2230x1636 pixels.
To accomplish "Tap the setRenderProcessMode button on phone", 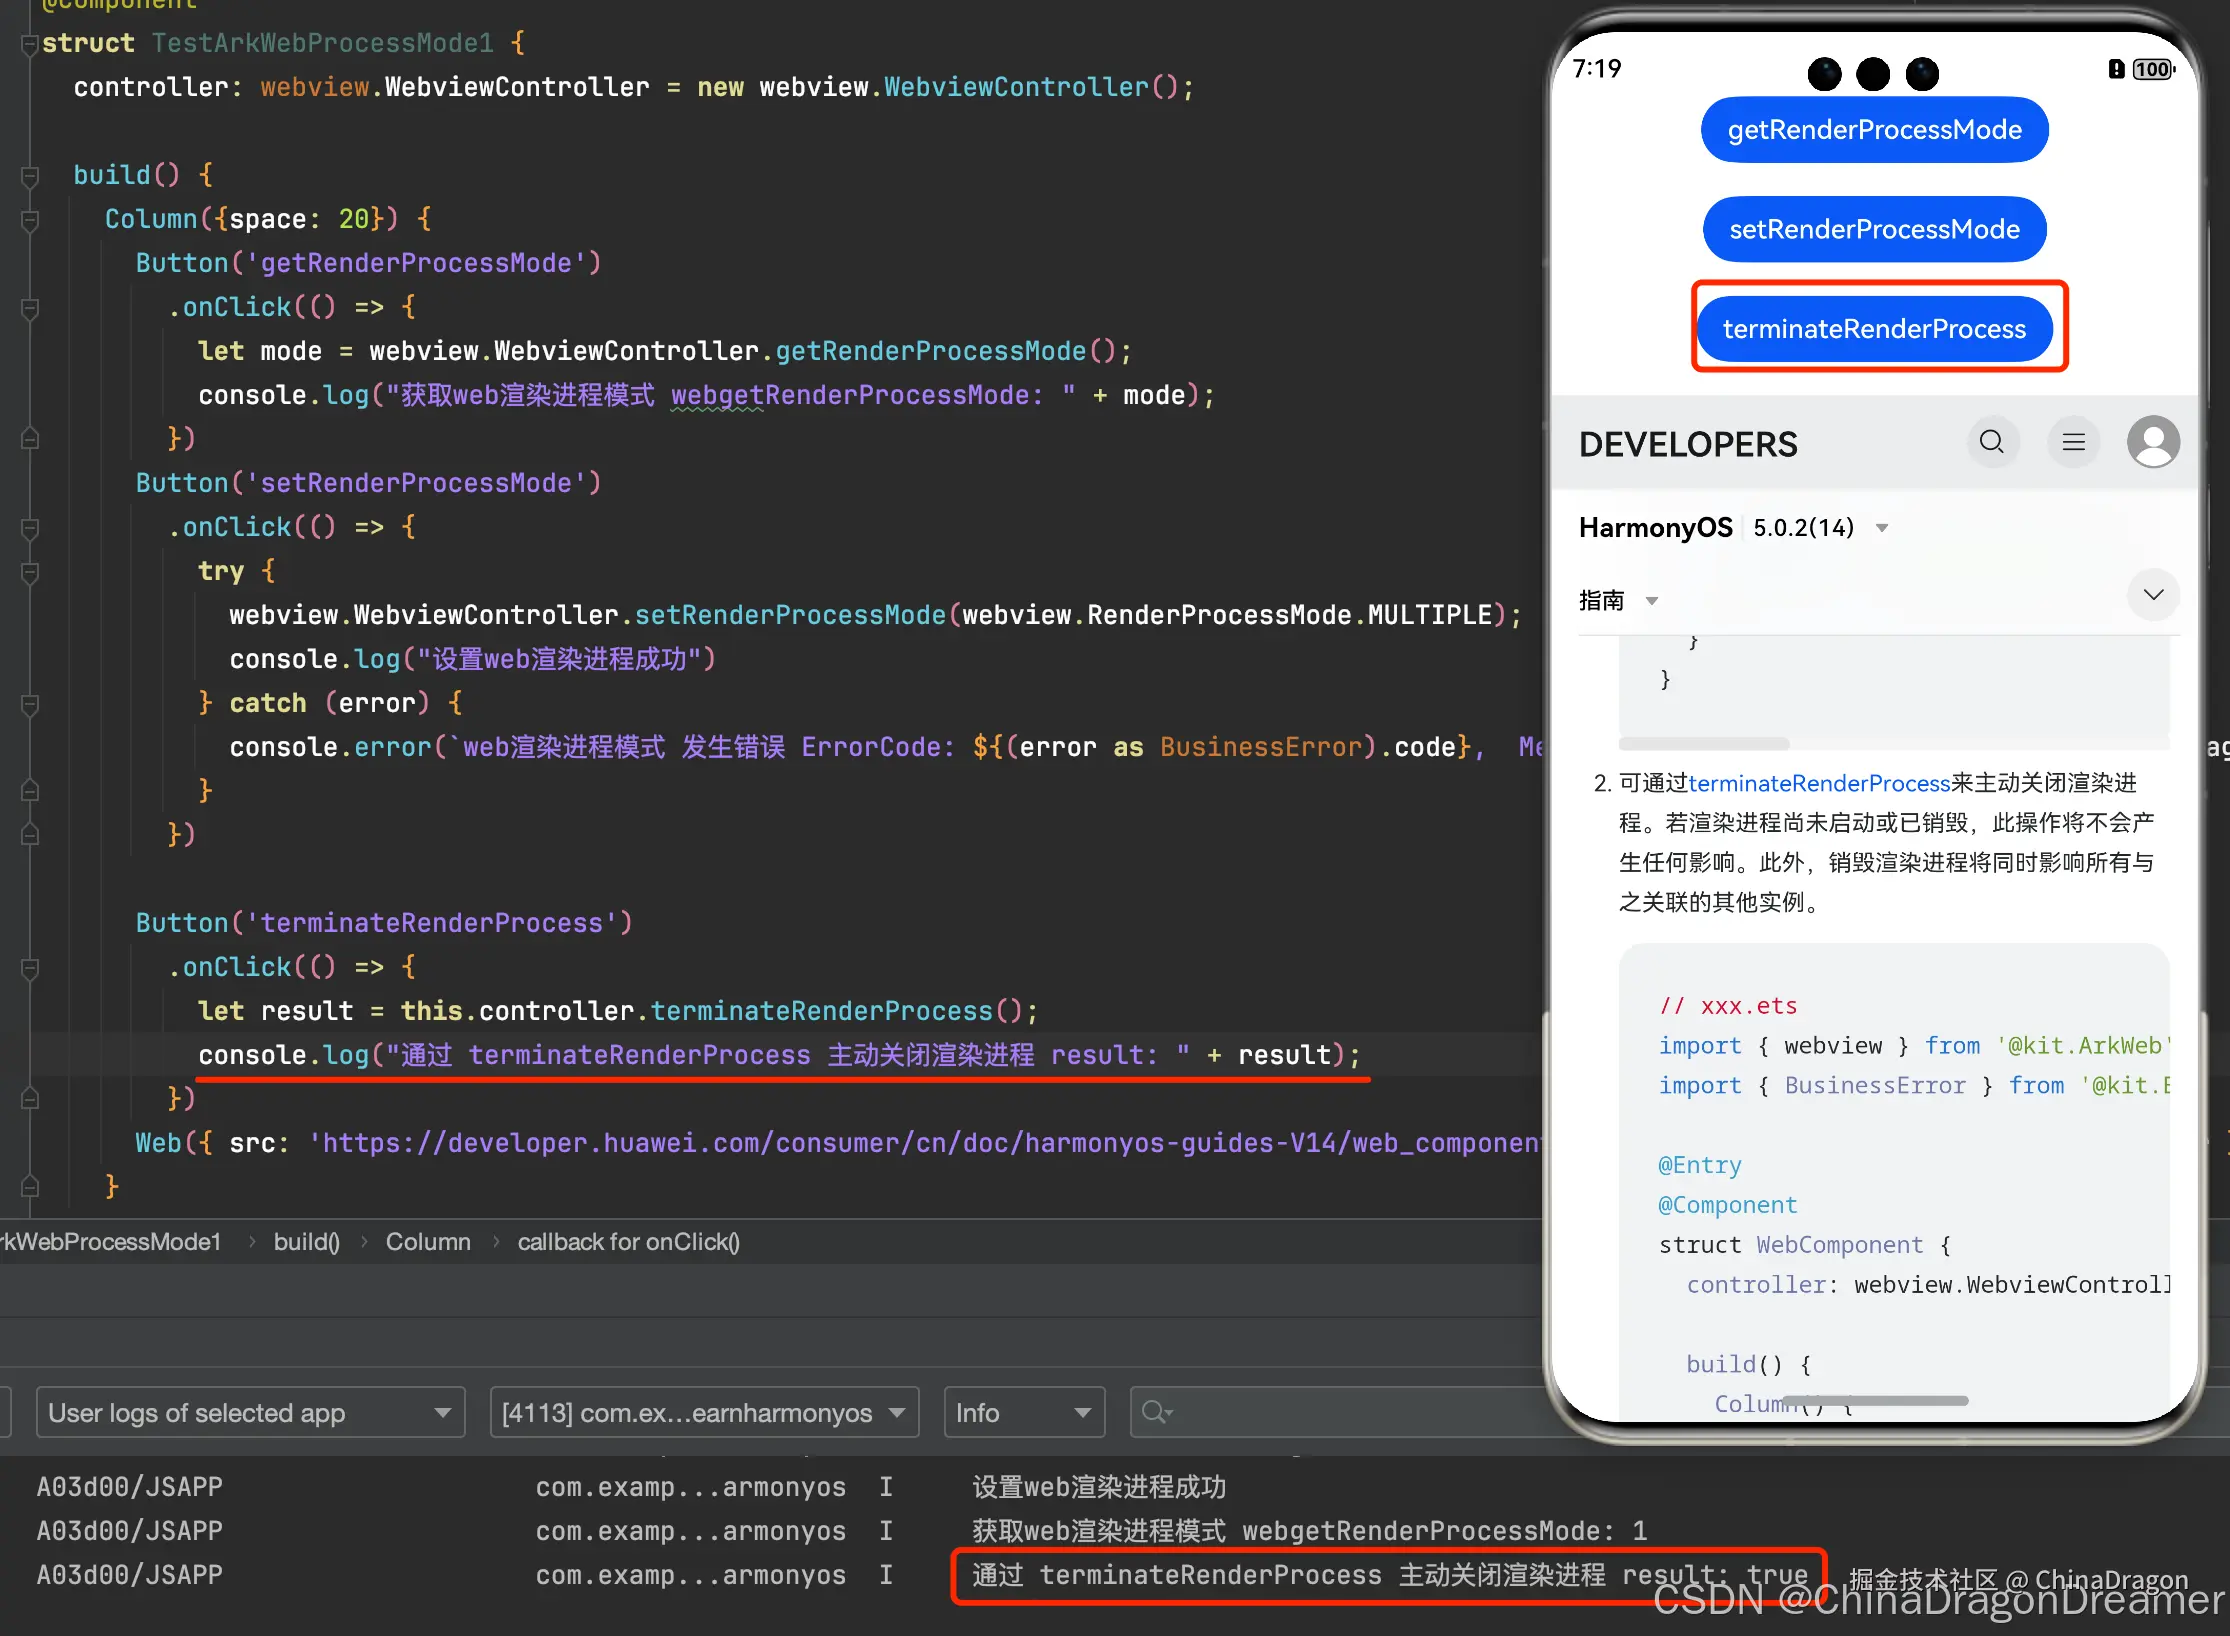I will tap(1874, 230).
